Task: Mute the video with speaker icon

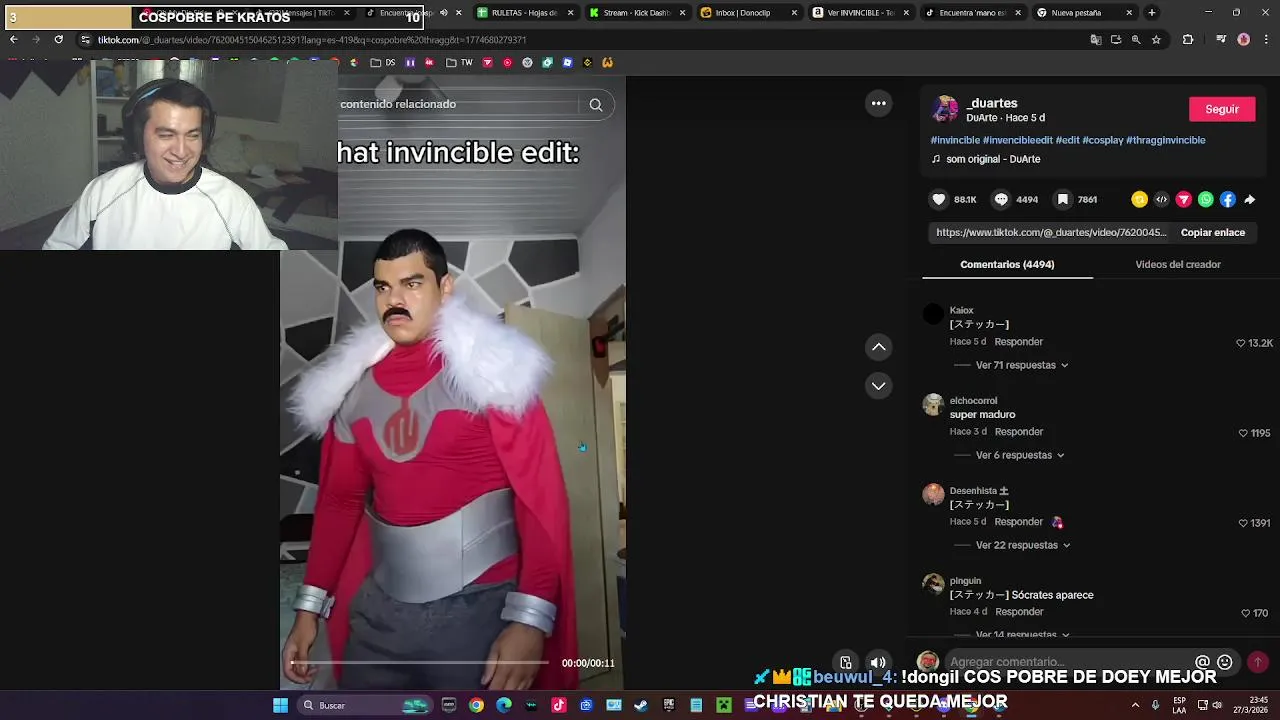Action: [877, 662]
